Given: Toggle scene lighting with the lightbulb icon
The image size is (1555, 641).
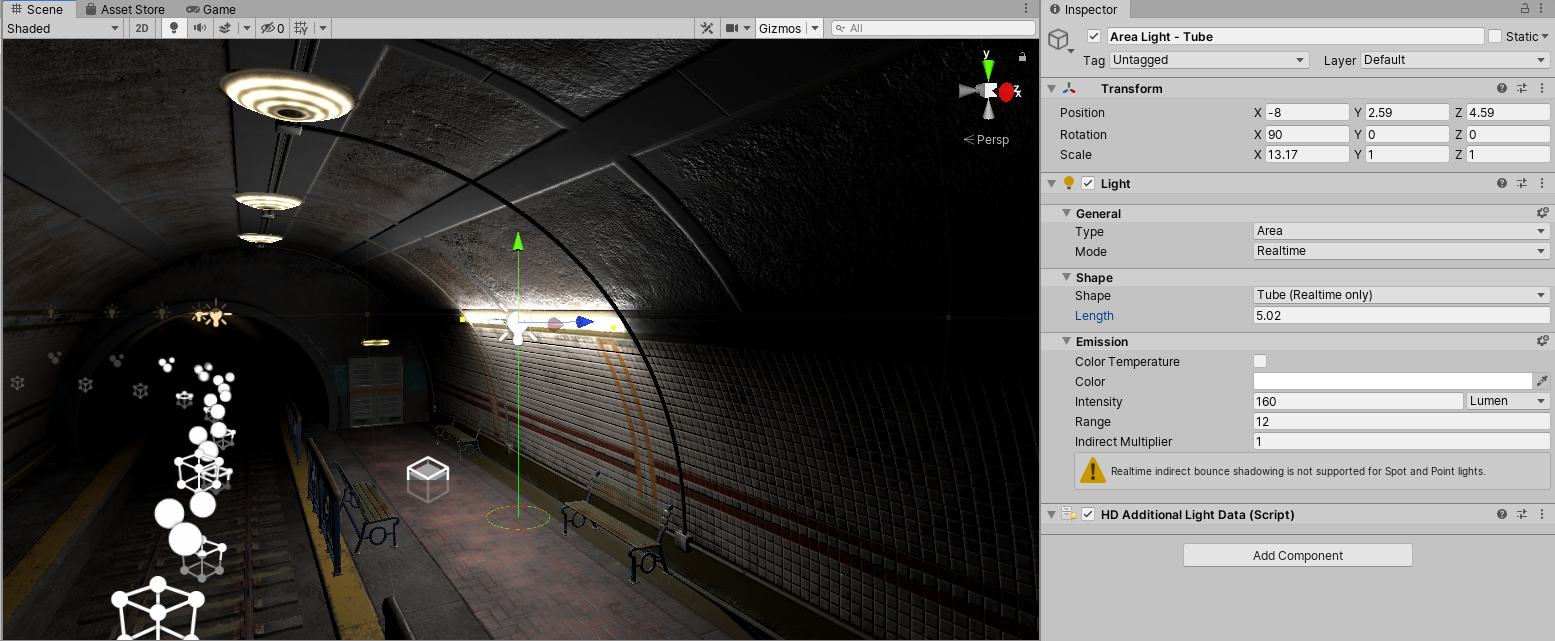Looking at the screenshot, I should 174,28.
